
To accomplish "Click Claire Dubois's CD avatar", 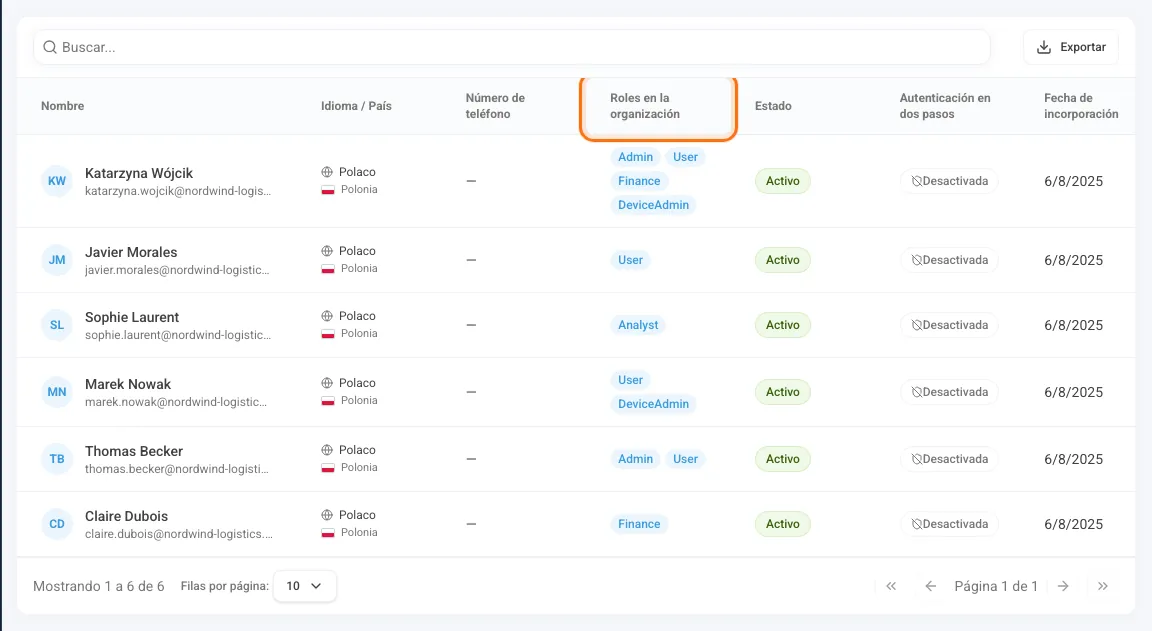I will (x=57, y=524).
